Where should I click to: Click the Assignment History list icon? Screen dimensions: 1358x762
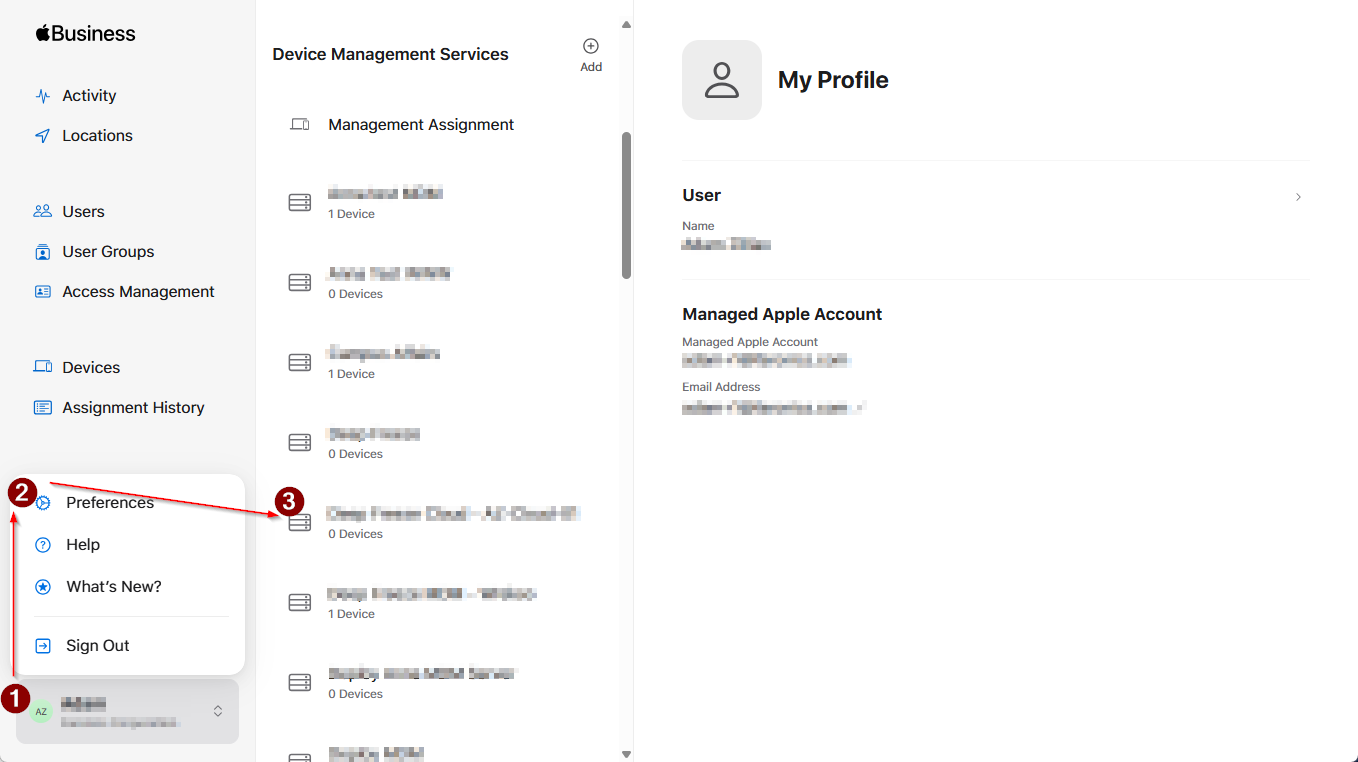pos(42,408)
